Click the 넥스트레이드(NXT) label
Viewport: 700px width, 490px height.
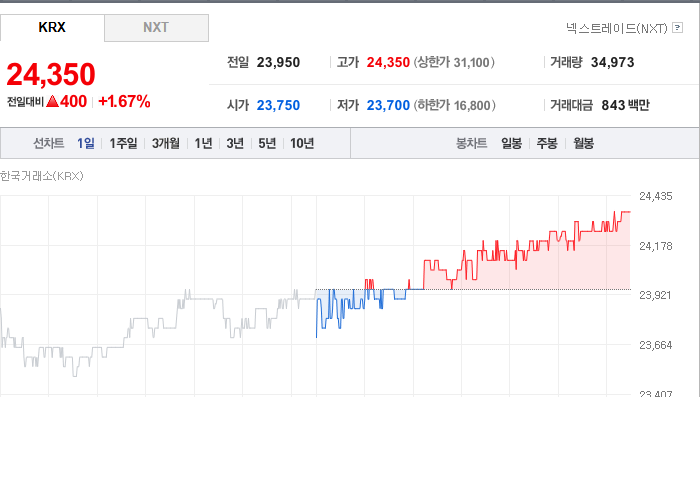click(x=617, y=29)
